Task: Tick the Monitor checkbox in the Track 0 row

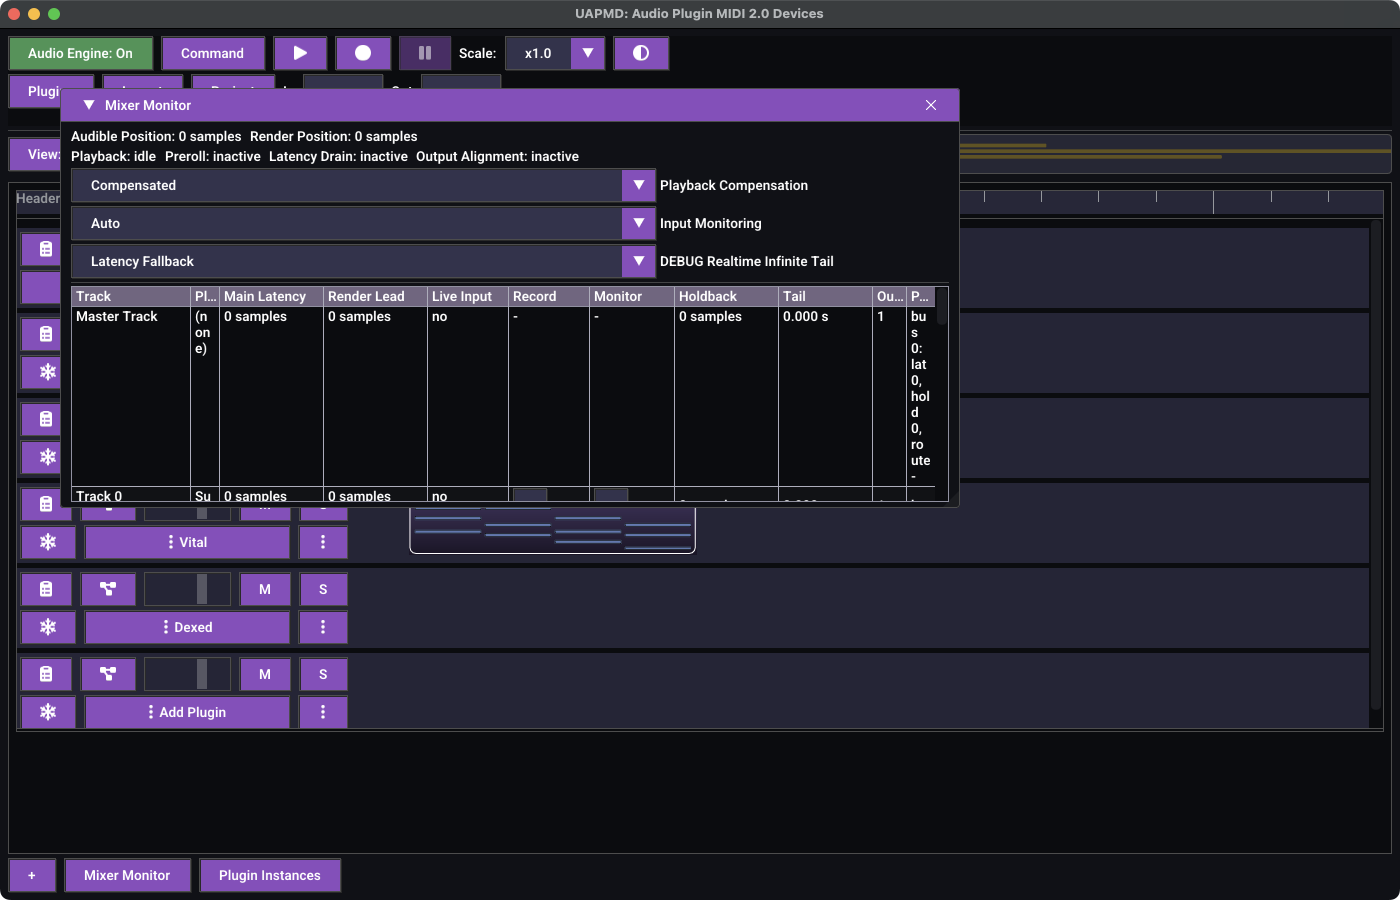Action: point(611,495)
